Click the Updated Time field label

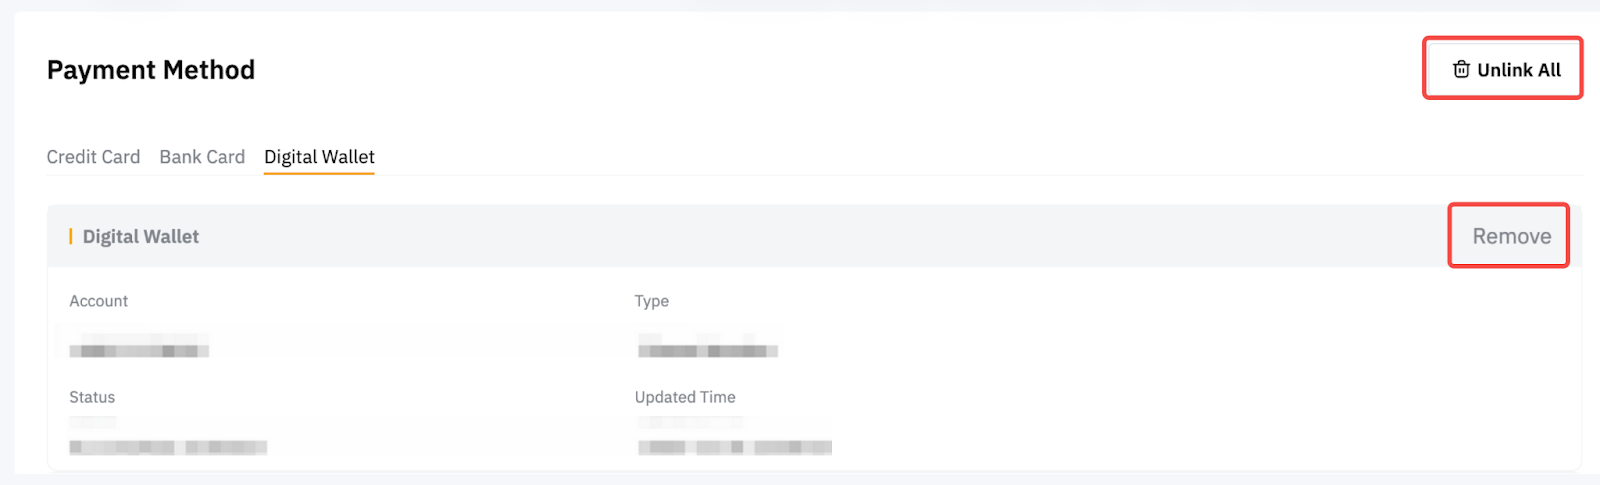tap(685, 397)
